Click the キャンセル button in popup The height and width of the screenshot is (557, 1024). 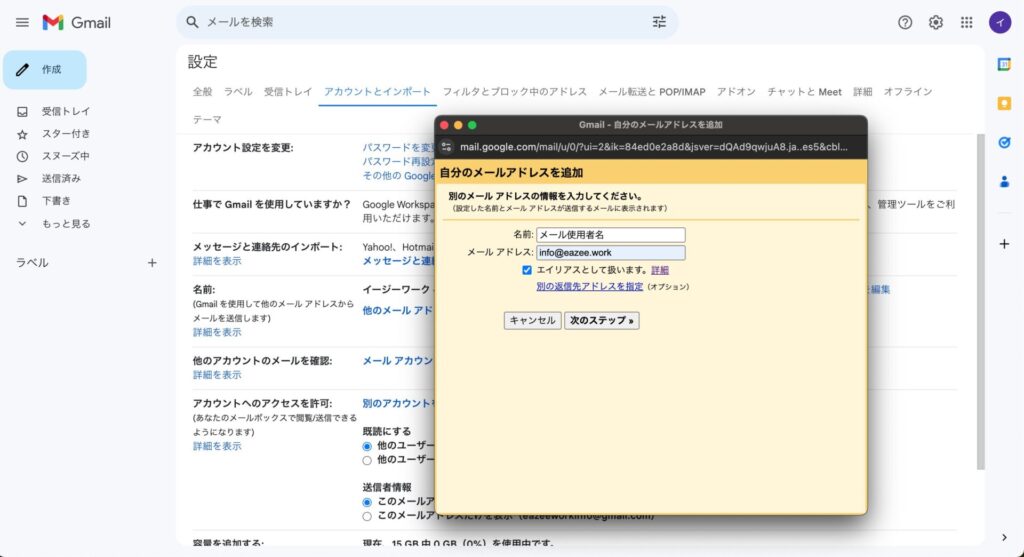532,321
